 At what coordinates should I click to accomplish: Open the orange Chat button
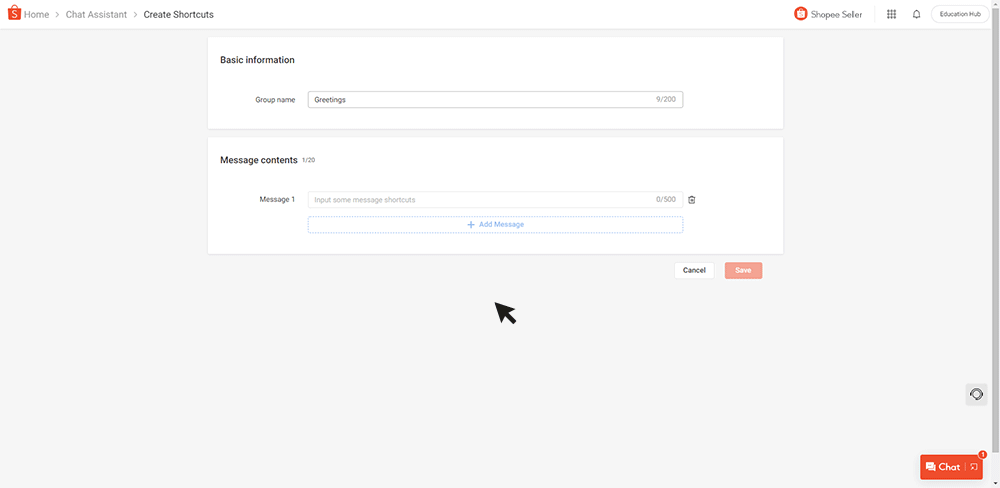944,467
